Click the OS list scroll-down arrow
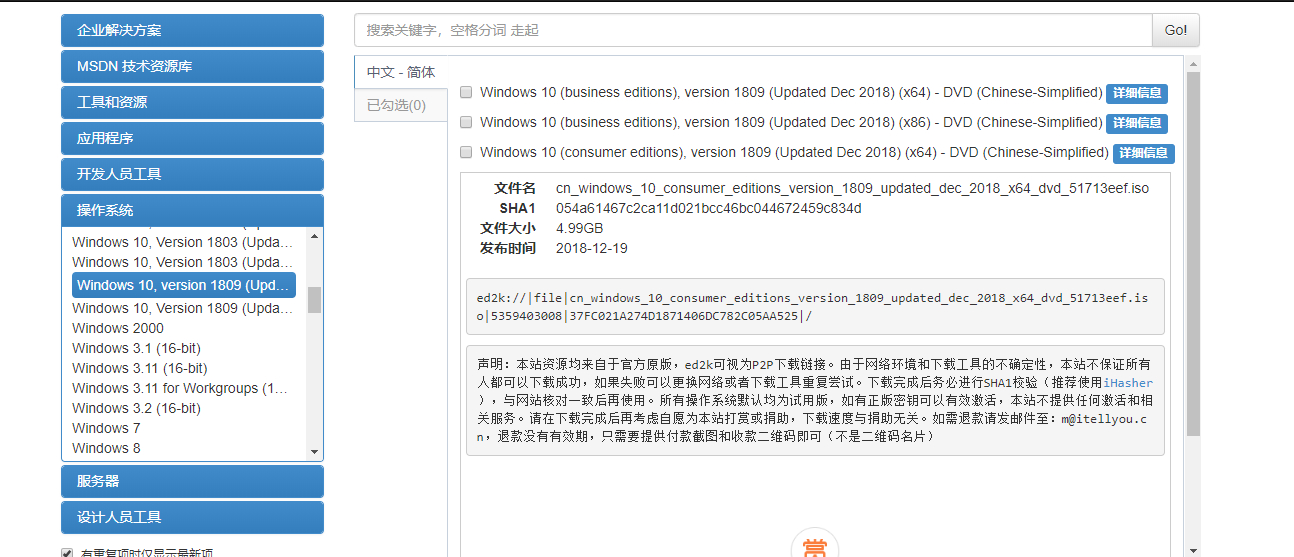Screen dimensions: 1294x557 314,452
